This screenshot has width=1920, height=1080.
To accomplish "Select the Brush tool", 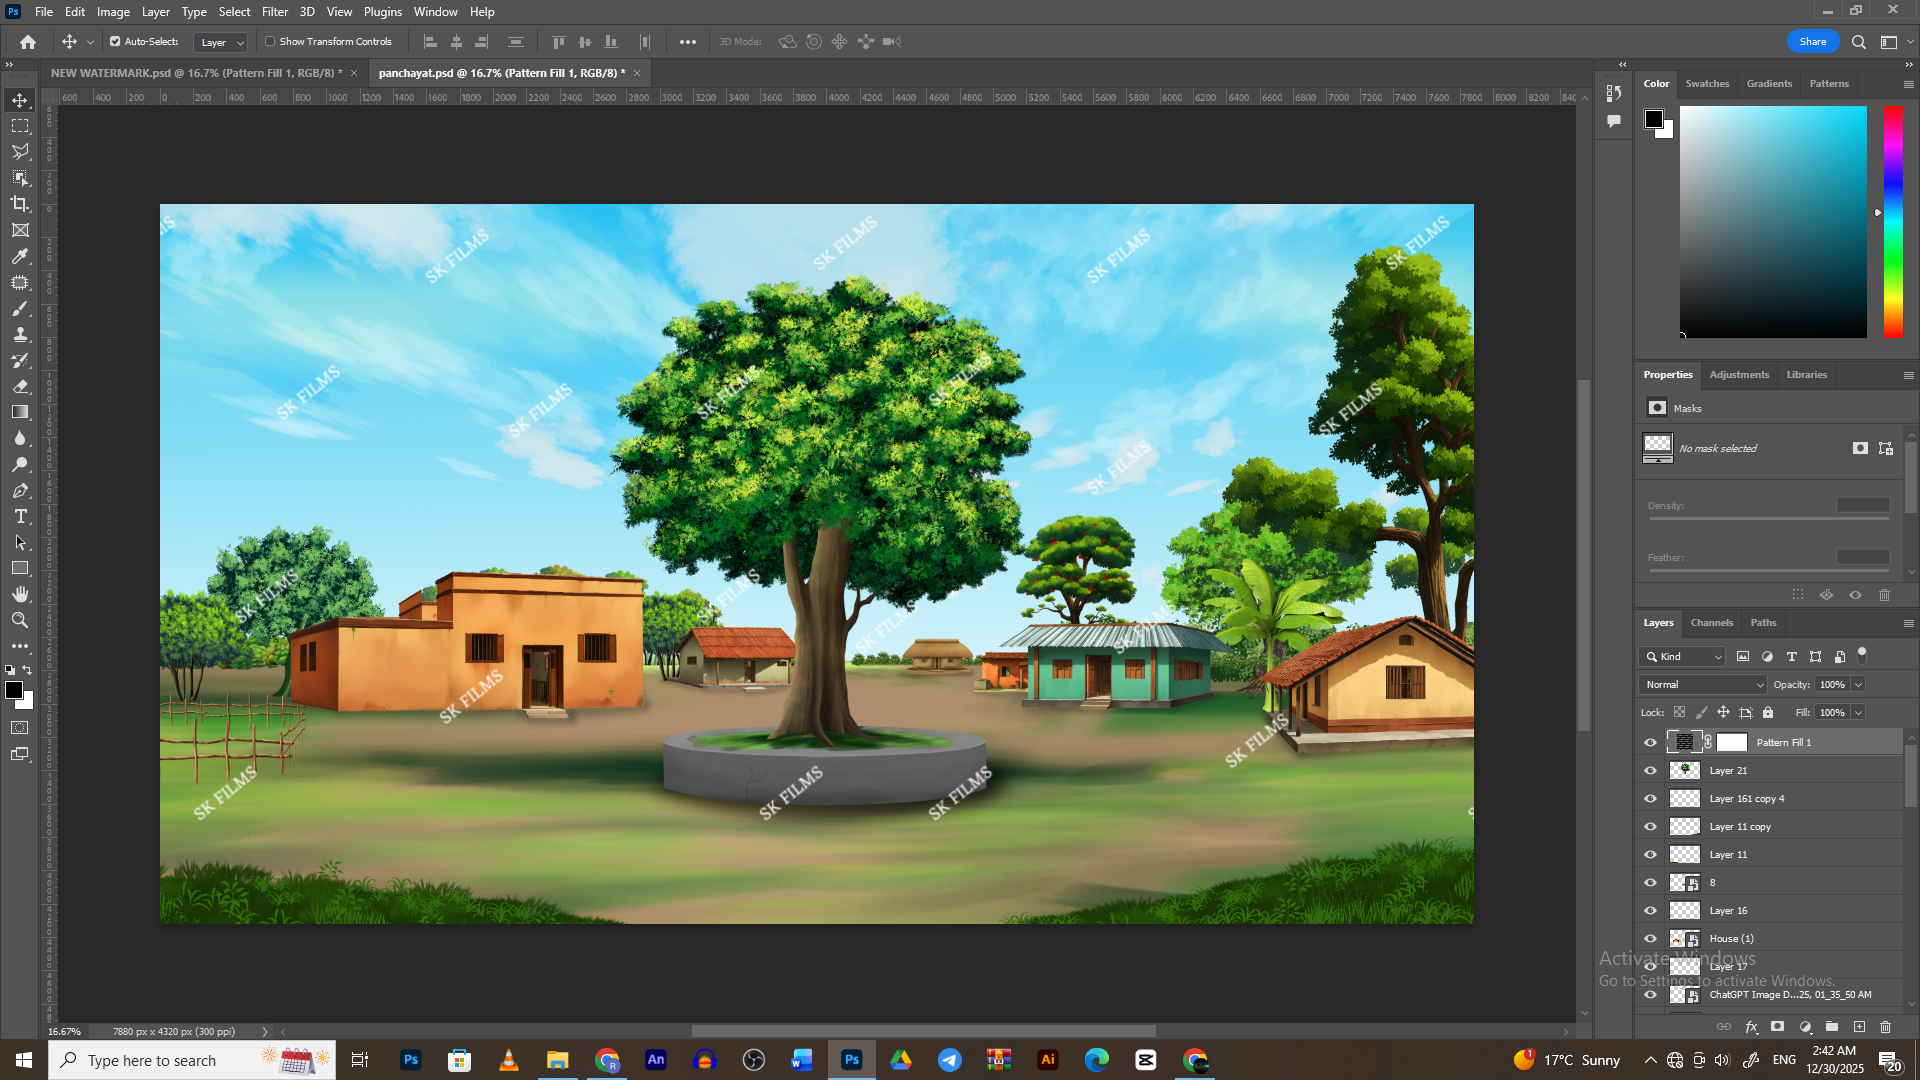I will 20,308.
